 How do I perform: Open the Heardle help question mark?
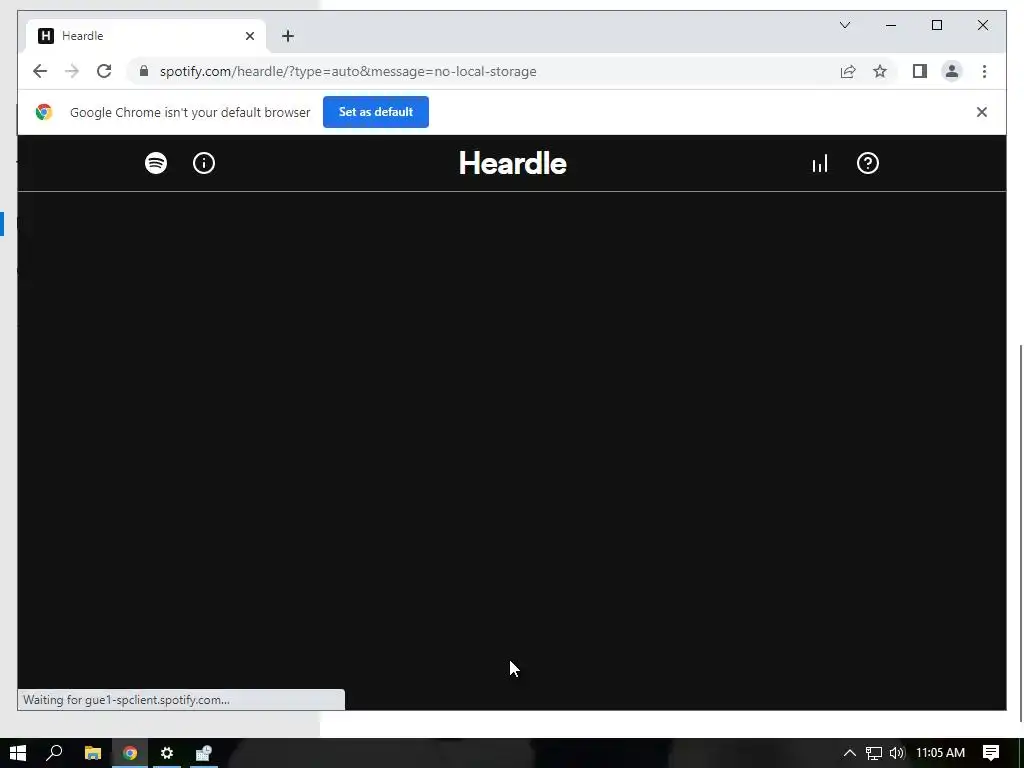point(868,163)
